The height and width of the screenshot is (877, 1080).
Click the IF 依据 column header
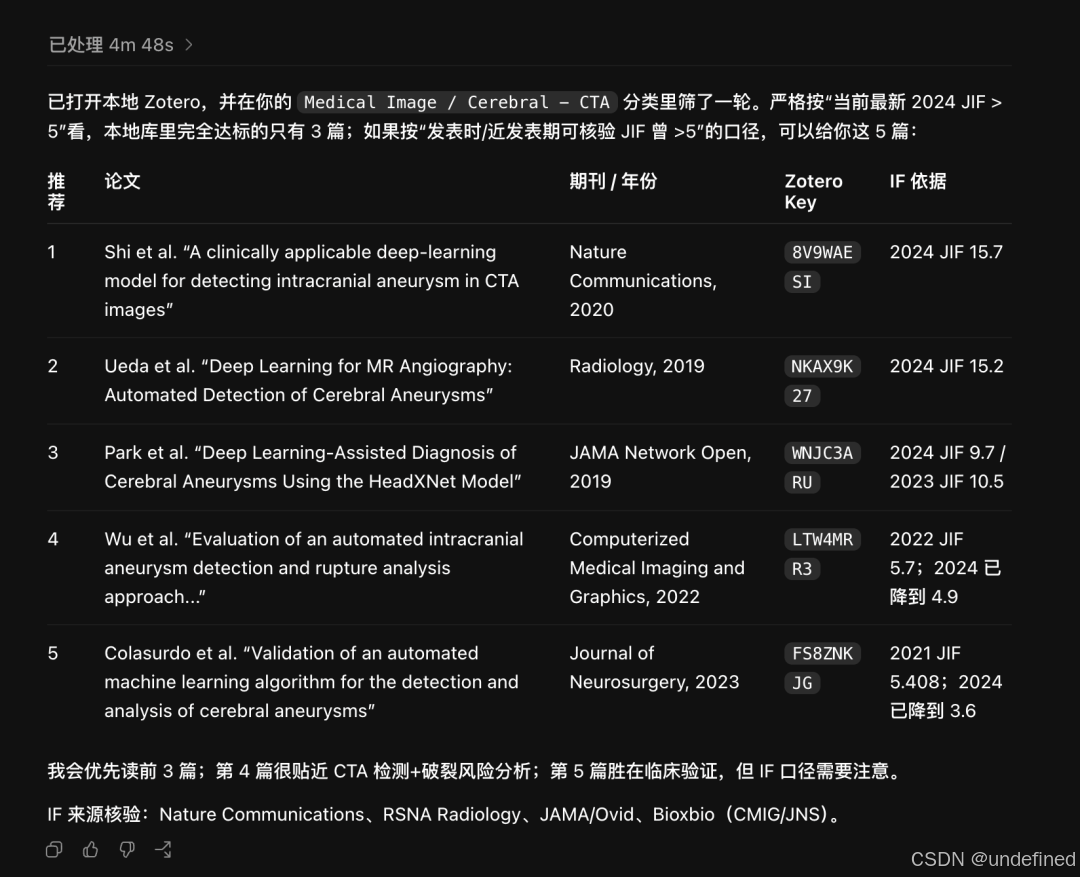(917, 181)
